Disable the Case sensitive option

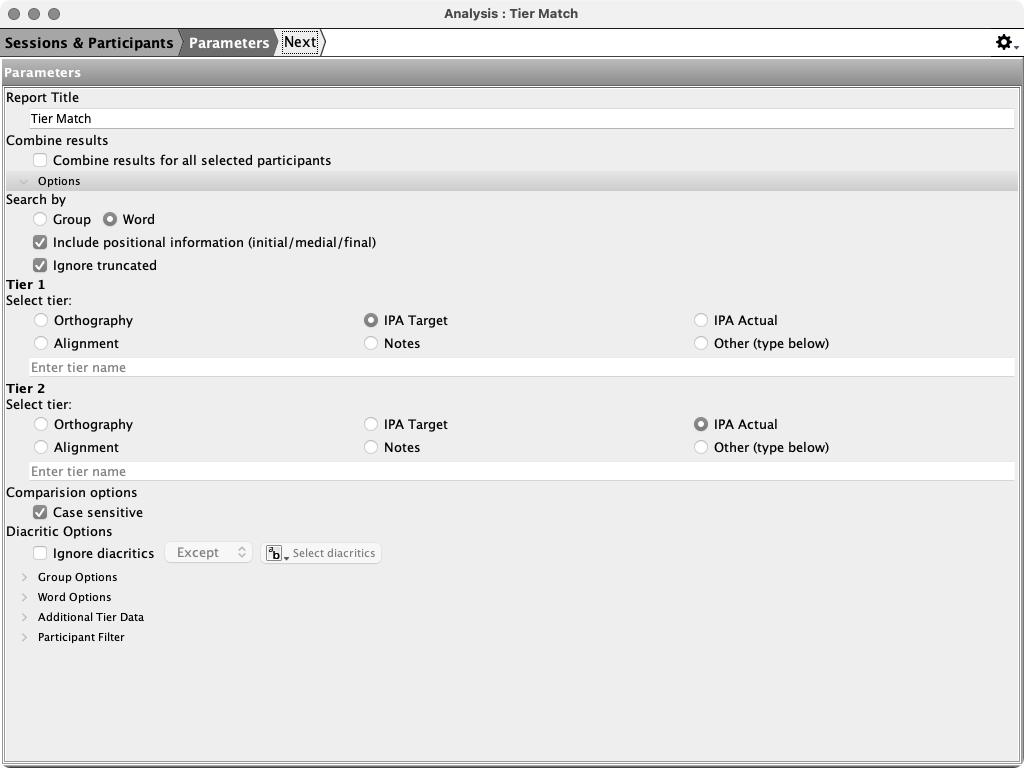(40, 512)
